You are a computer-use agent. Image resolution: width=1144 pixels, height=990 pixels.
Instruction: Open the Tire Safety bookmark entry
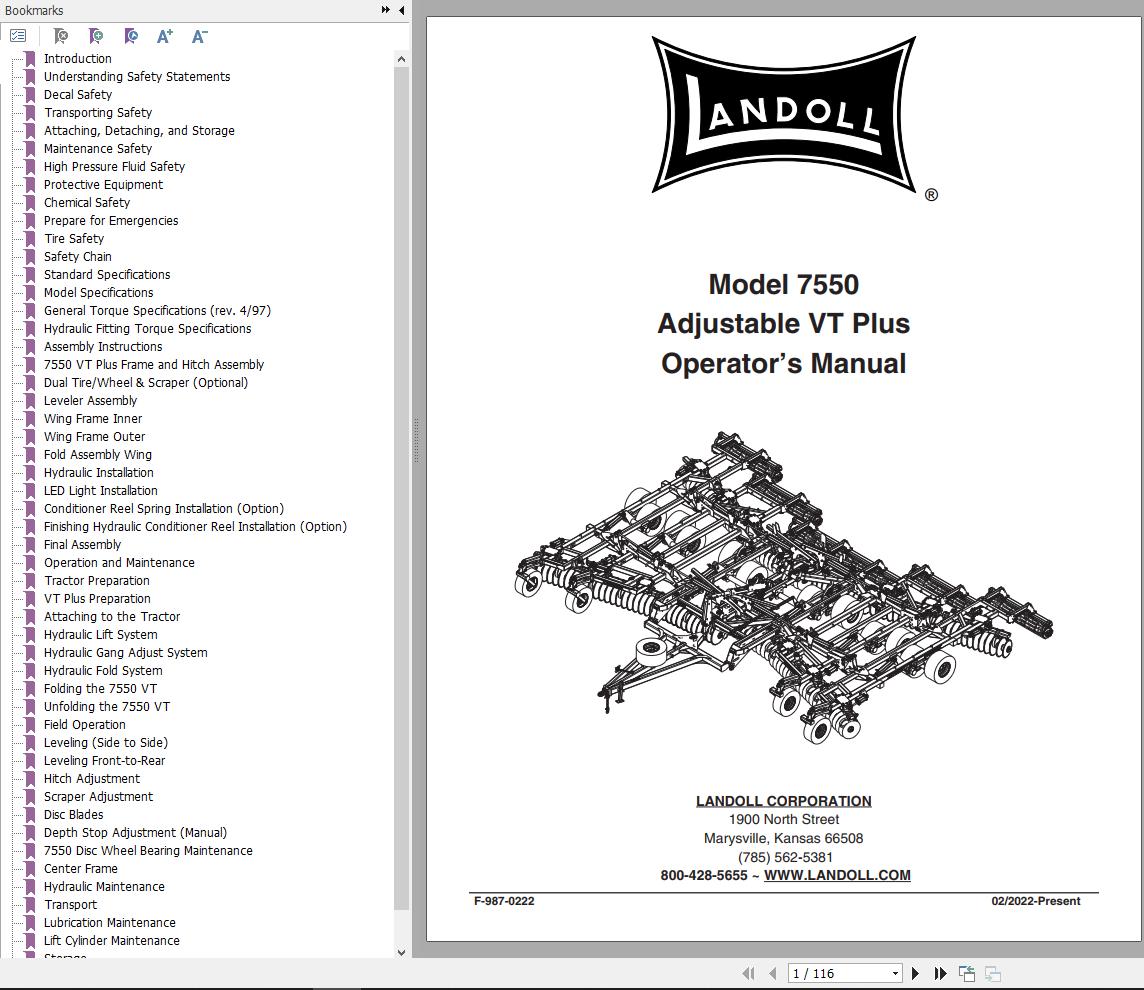click(74, 238)
